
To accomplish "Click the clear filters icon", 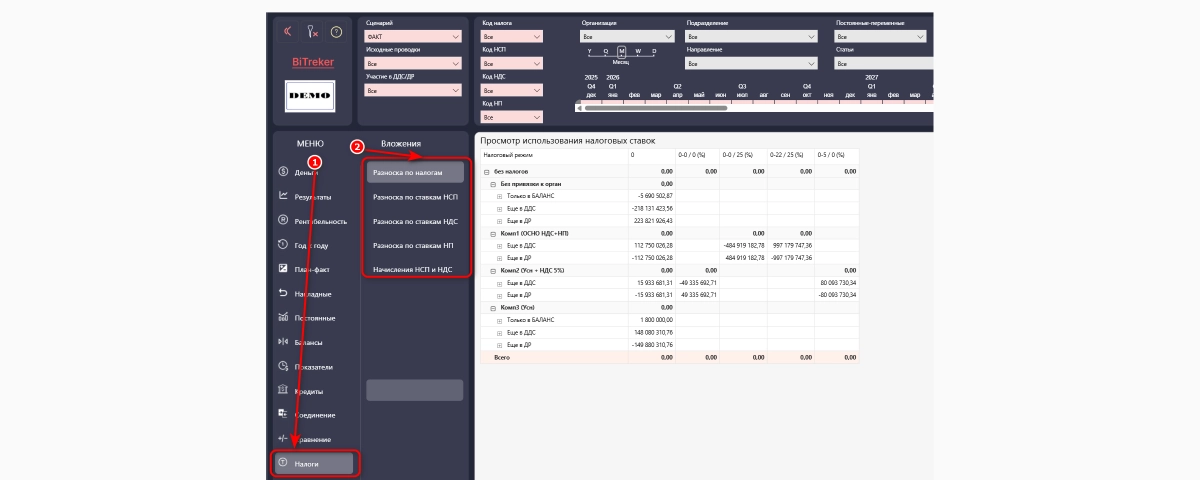I will 312,32.
